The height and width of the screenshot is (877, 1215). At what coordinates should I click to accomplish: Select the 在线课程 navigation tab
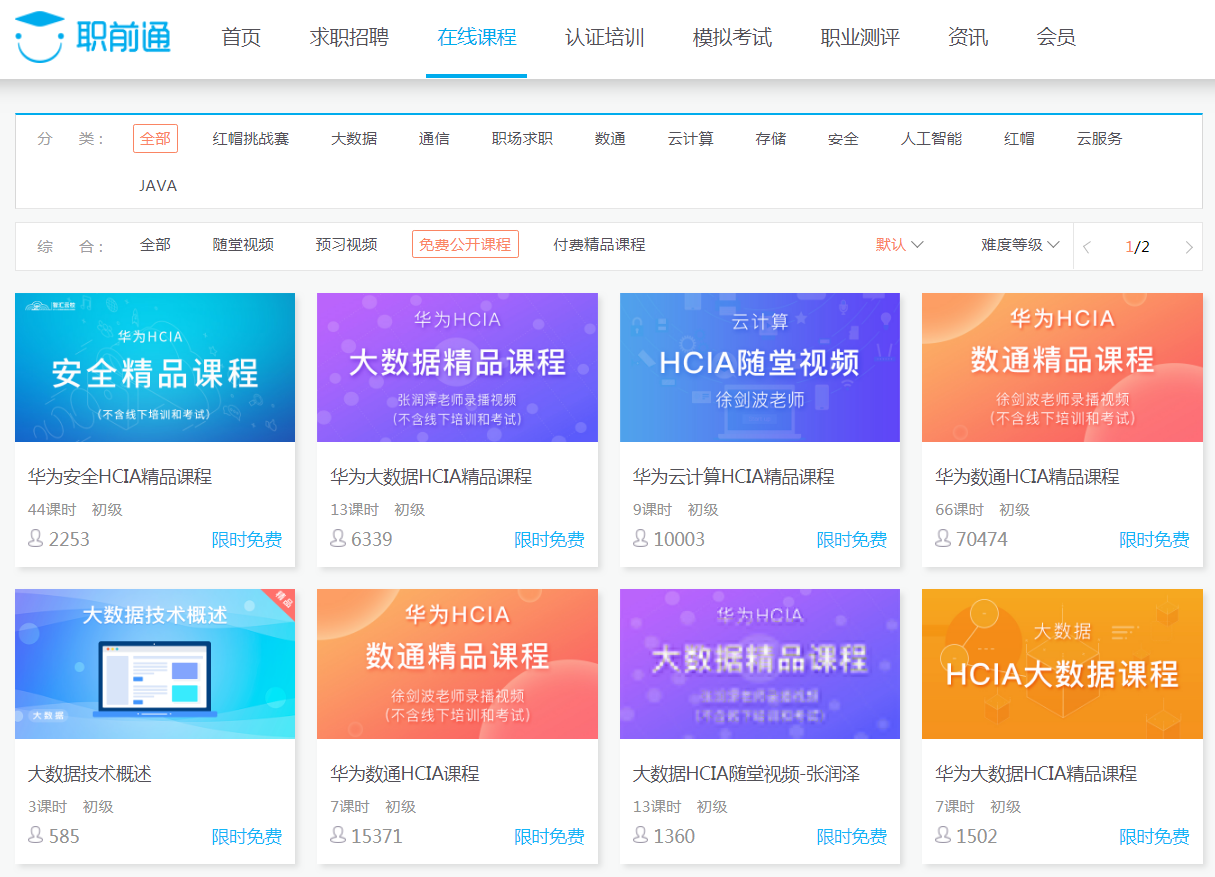(477, 38)
